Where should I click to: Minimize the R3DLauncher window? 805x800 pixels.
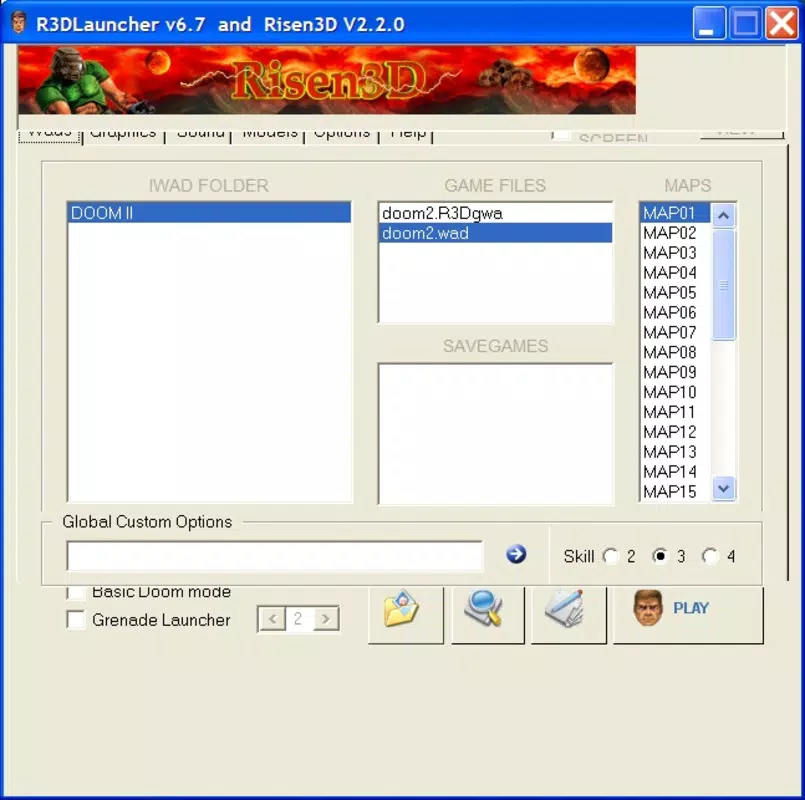(x=709, y=23)
